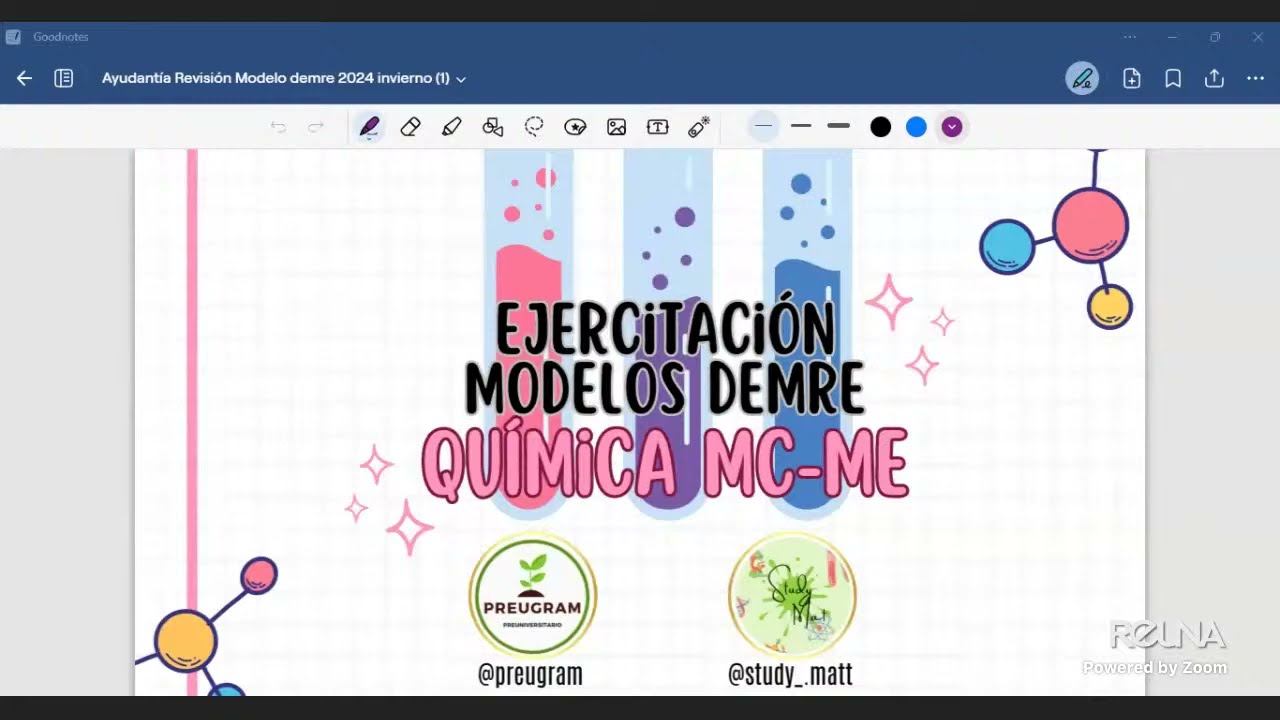The width and height of the screenshot is (1280, 720).
Task: Select the Shapes tool
Action: click(493, 127)
